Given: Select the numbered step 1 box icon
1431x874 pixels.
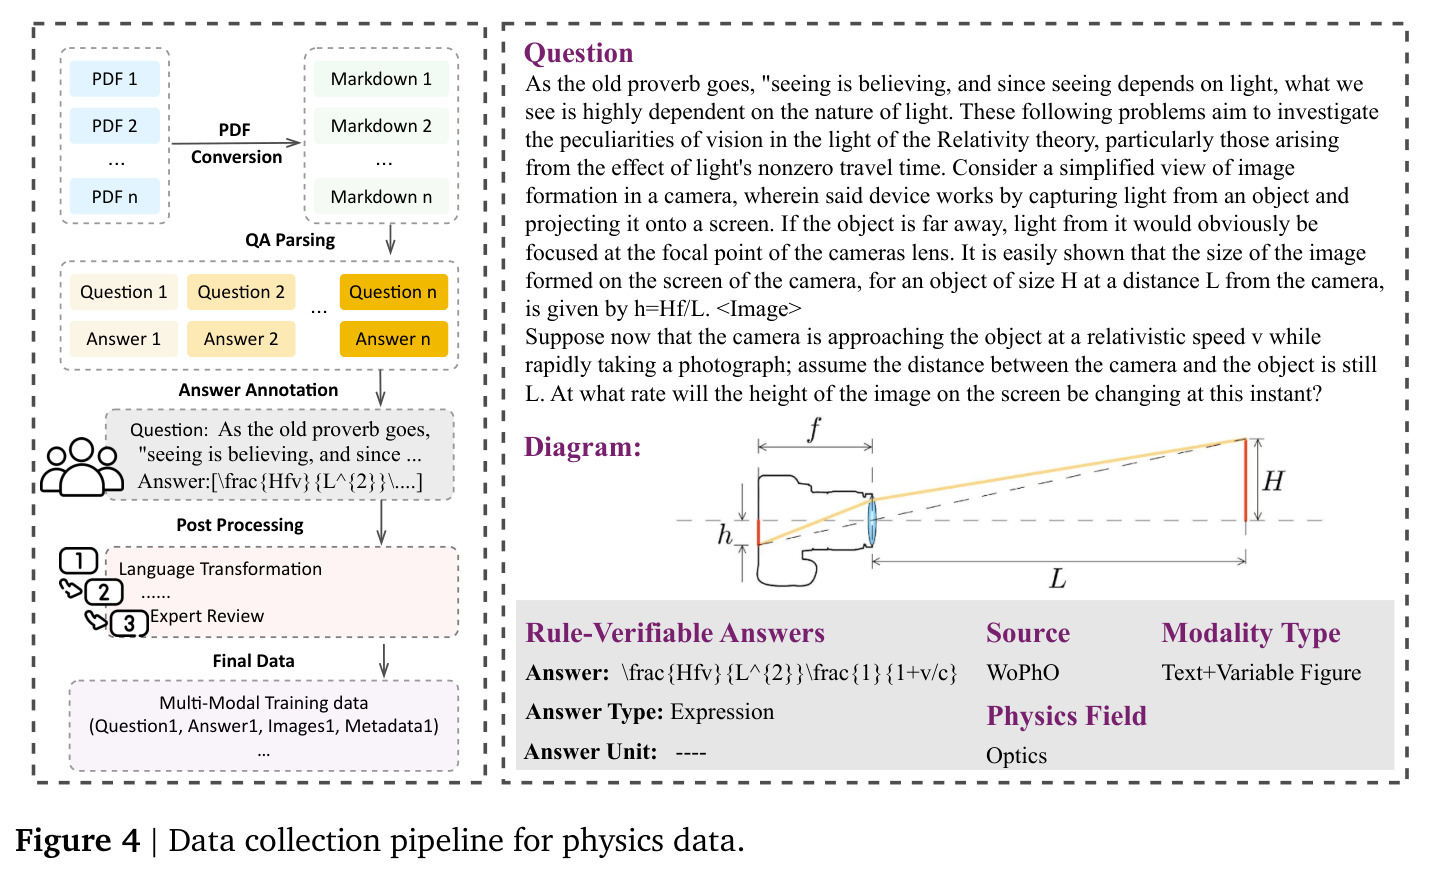Looking at the screenshot, I should coord(79,561).
